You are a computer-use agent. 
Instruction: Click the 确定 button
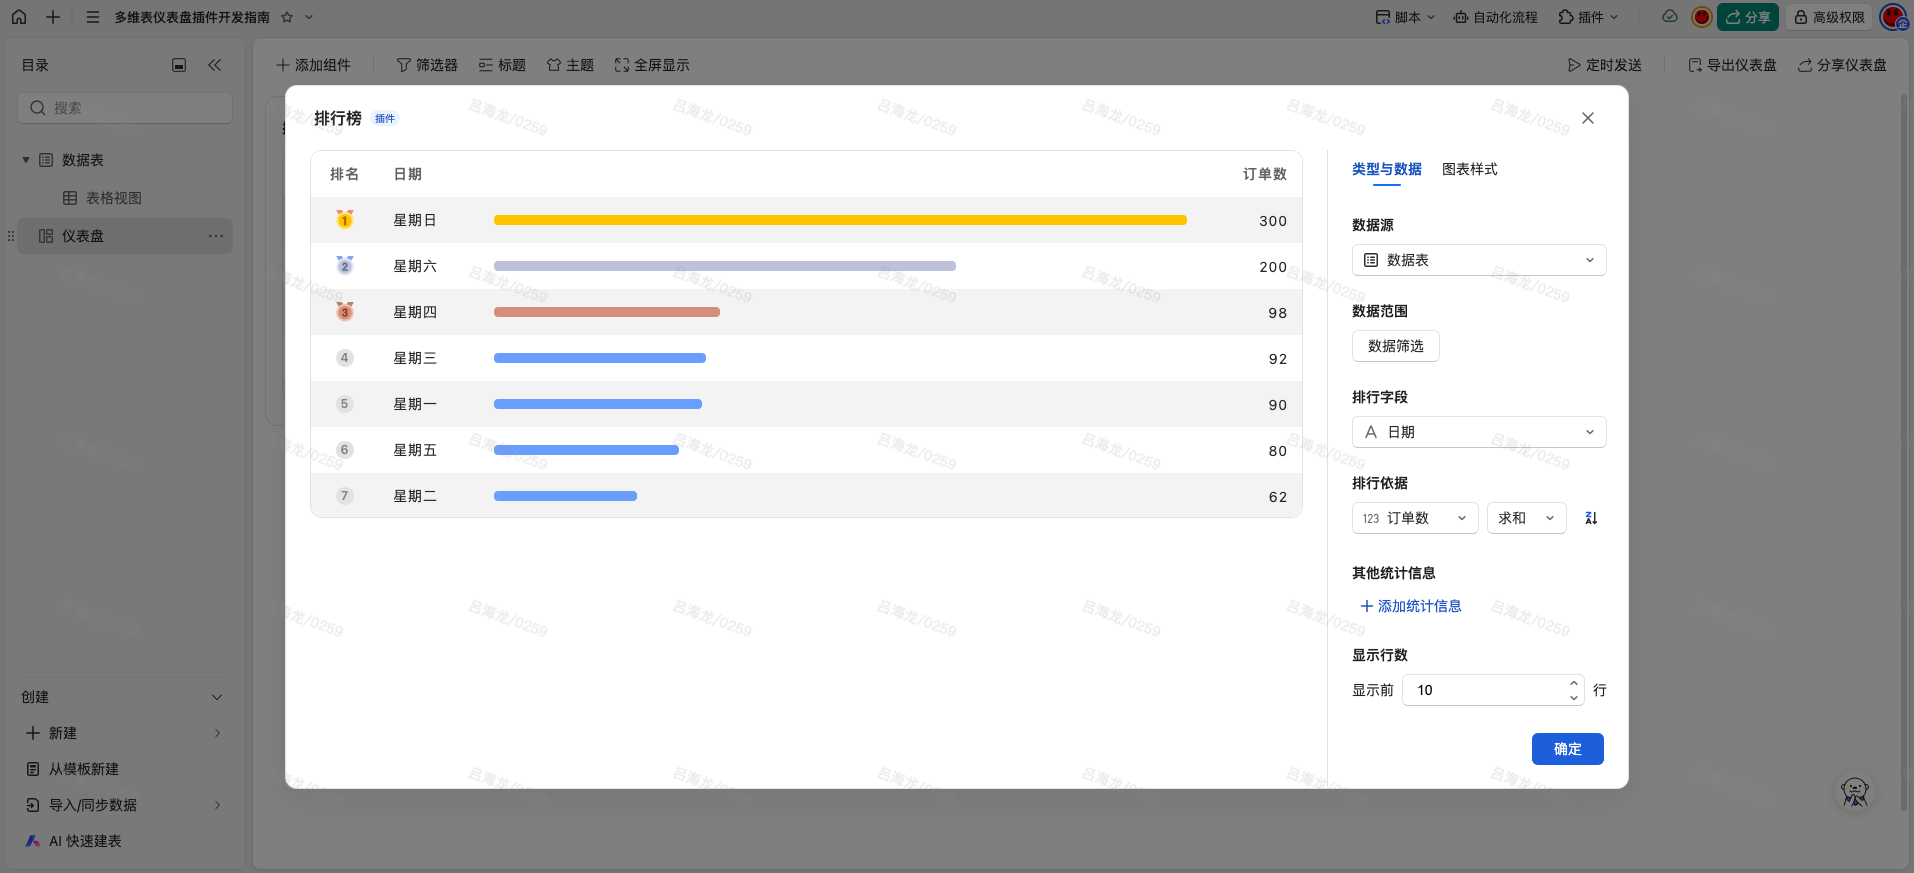1567,749
